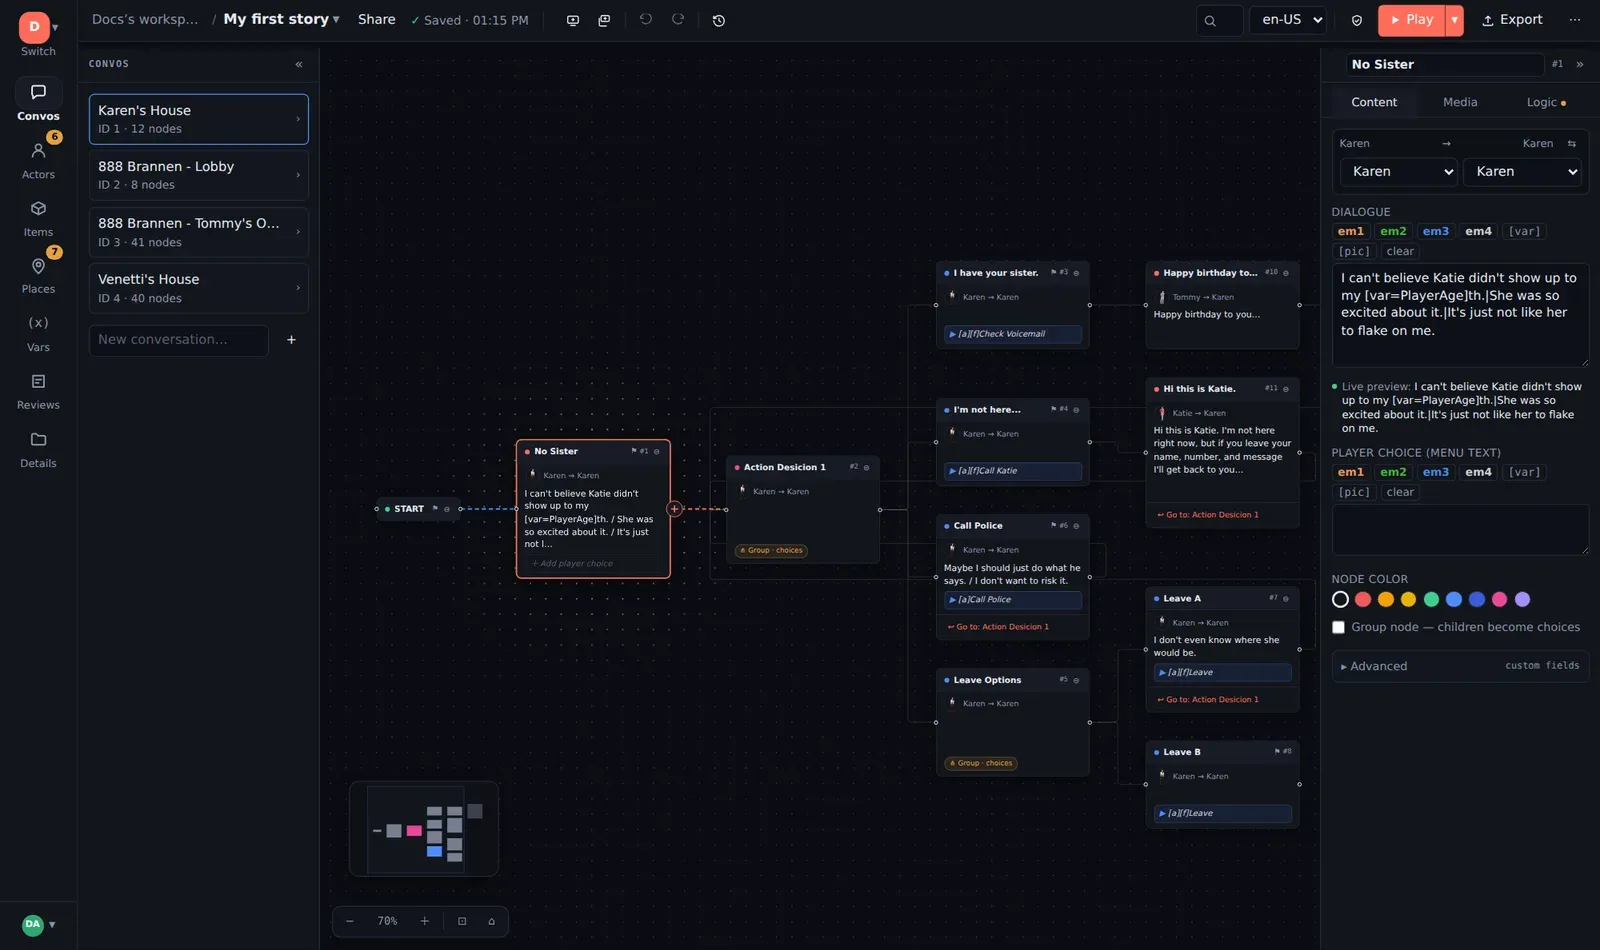This screenshot has height=950, width=1600.
Task: Select the green node color swatch
Action: pos(1431,600)
